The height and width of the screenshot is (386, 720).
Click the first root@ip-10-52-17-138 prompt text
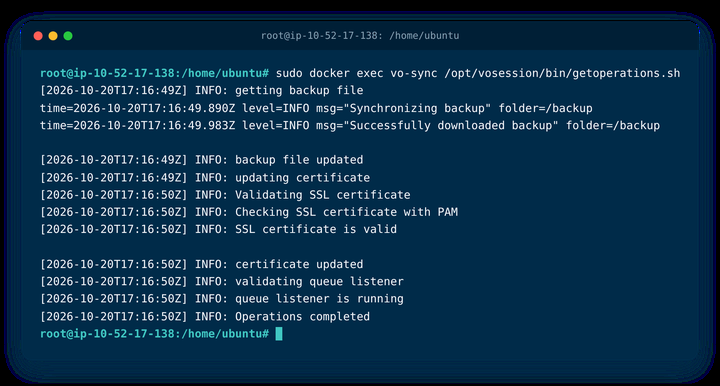coord(154,73)
